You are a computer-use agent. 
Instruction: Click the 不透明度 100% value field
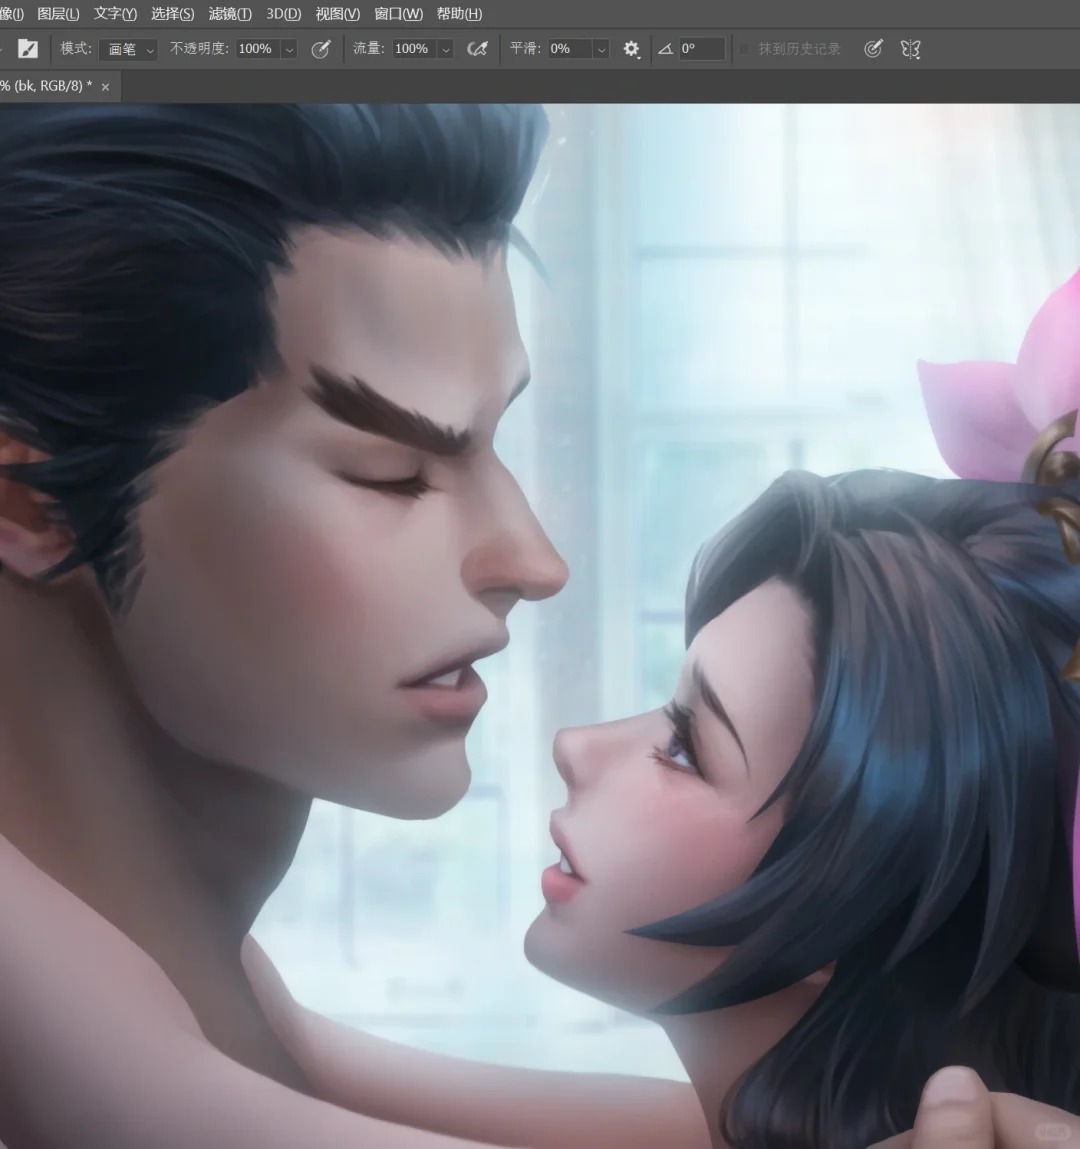[x=259, y=49]
